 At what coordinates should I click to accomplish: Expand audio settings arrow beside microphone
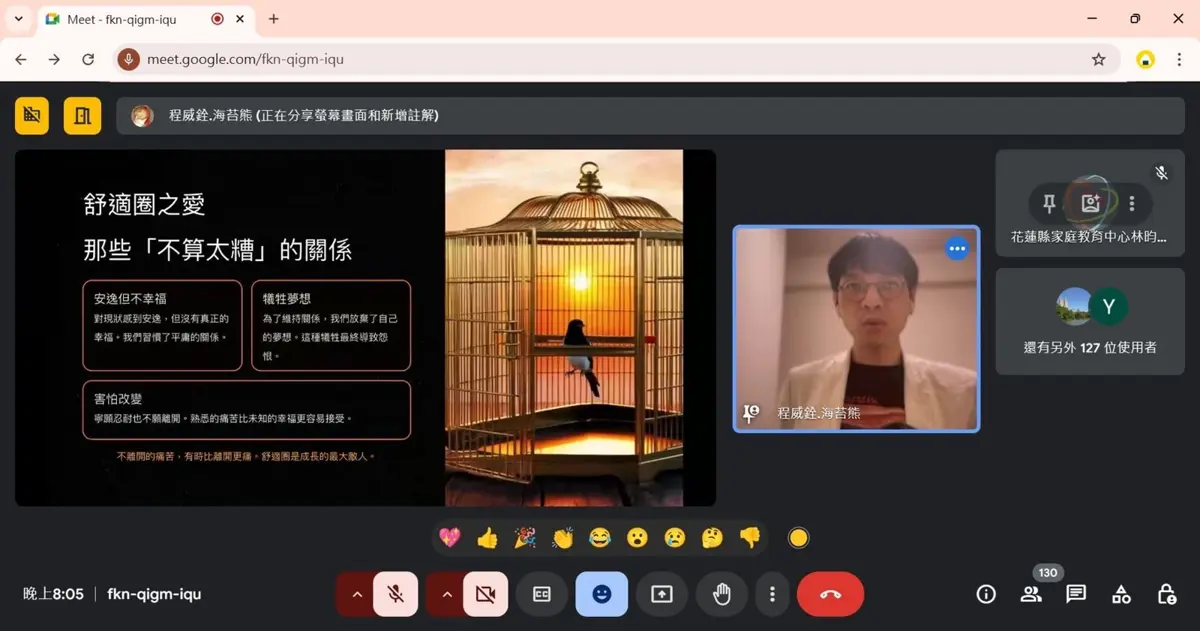pyautogui.click(x=356, y=594)
